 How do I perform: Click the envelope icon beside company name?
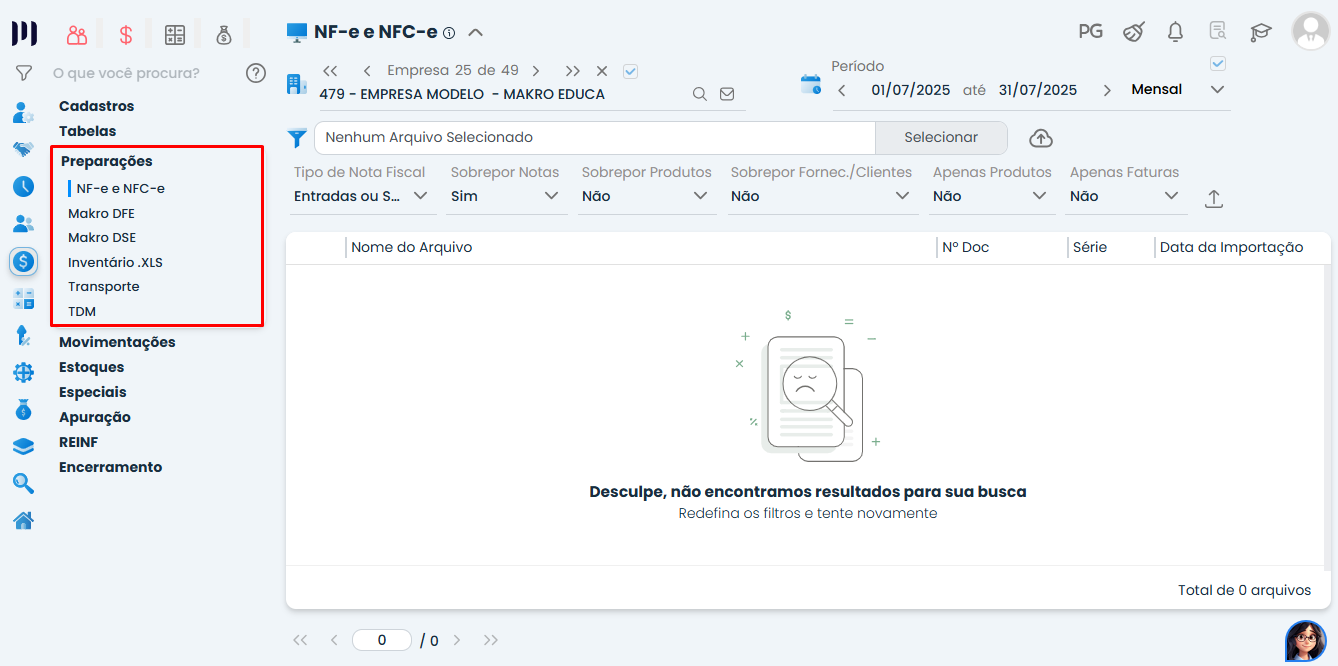[x=727, y=94]
